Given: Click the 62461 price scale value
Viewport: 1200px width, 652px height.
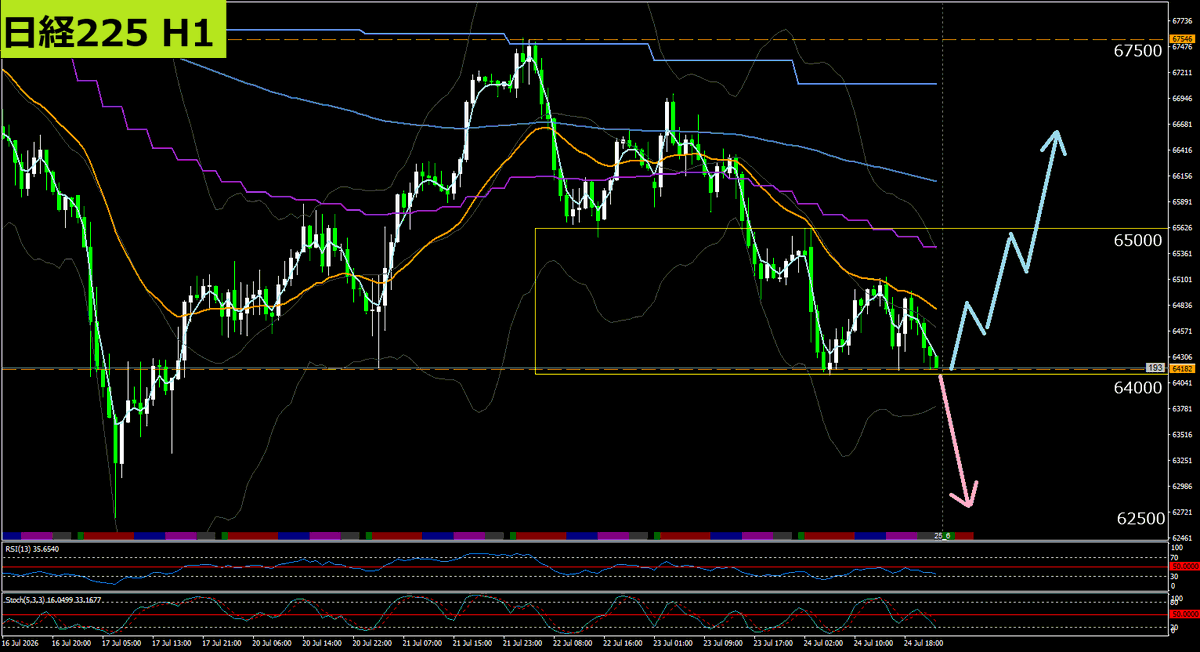Looking at the screenshot, I should (1182, 537).
